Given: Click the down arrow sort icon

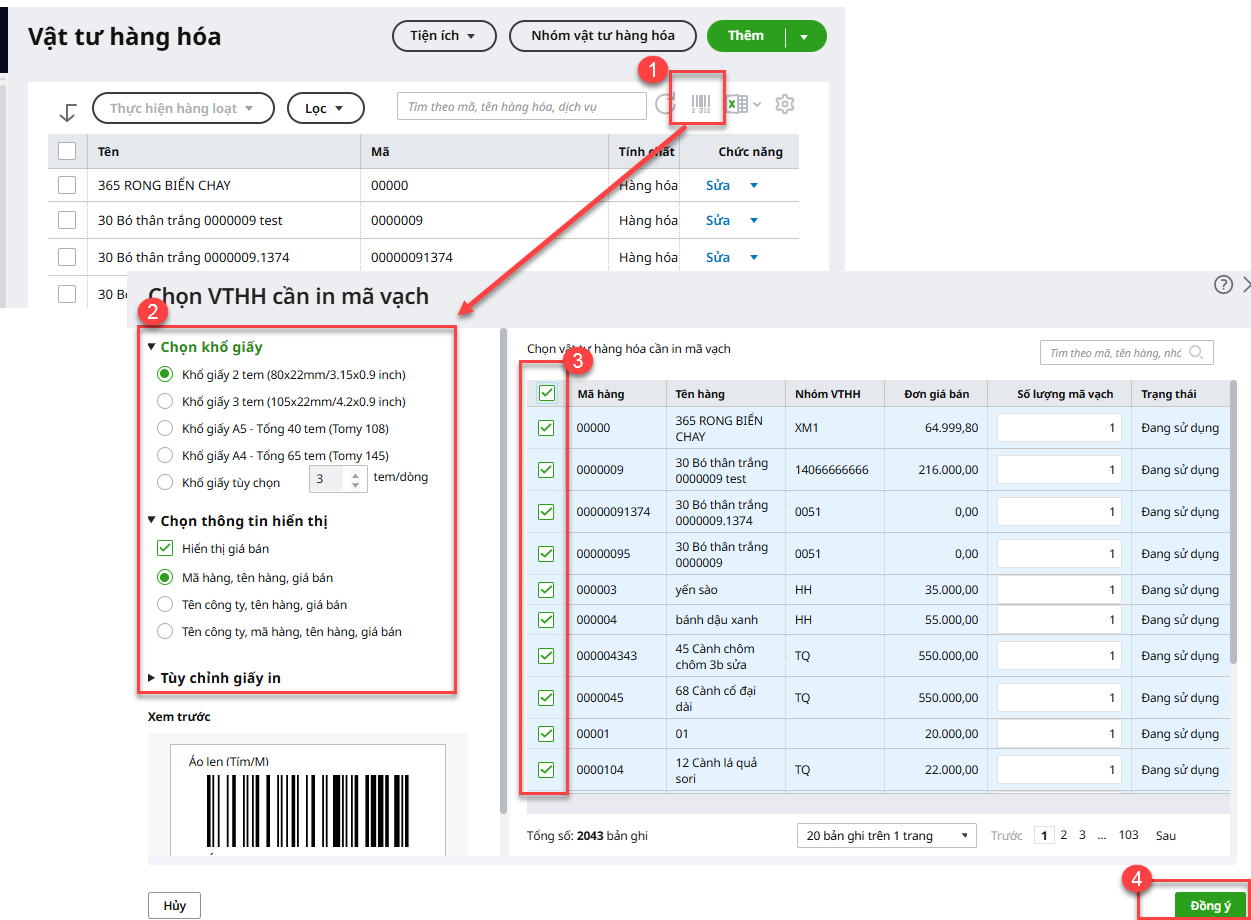Looking at the screenshot, I should coord(68,112).
